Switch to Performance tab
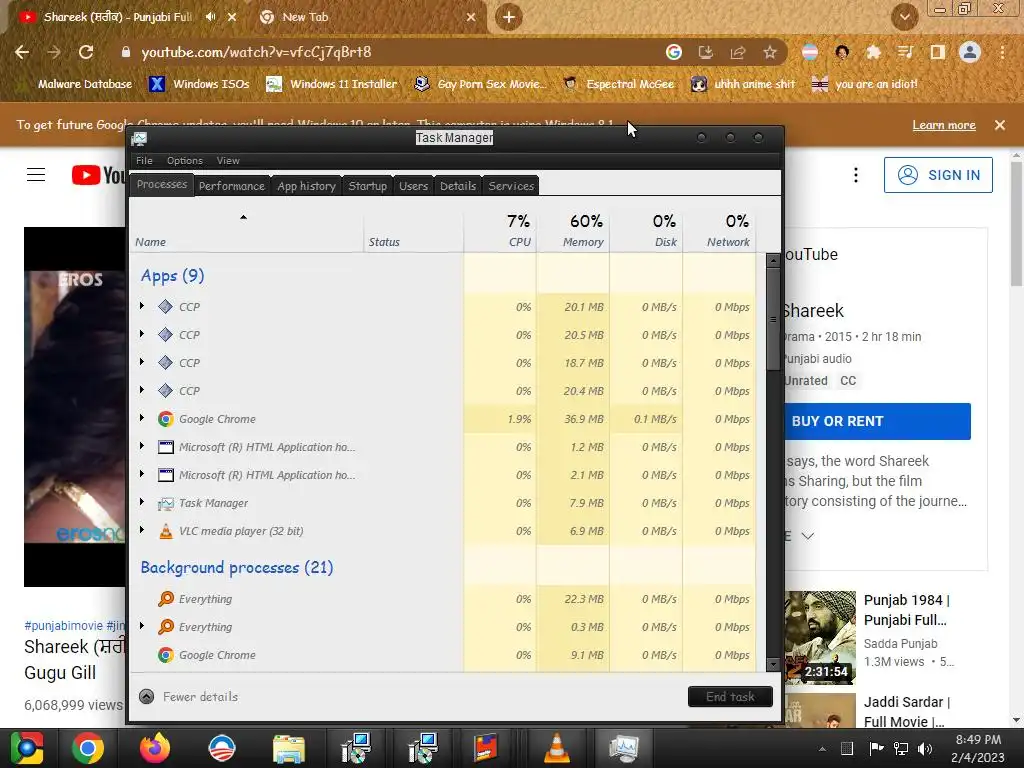The width and height of the screenshot is (1024, 768). [232, 186]
